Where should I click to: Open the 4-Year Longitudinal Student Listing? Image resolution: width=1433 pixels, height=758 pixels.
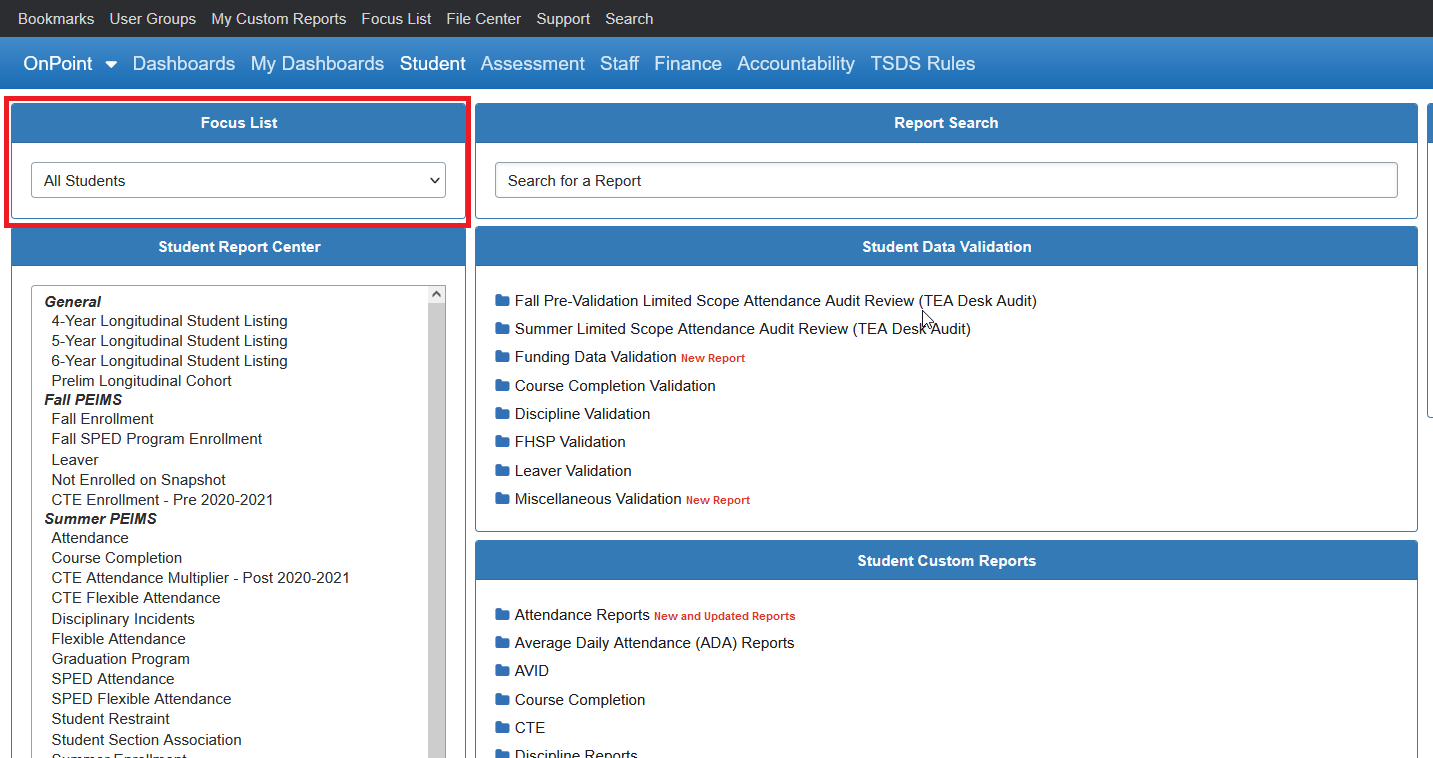coord(168,320)
